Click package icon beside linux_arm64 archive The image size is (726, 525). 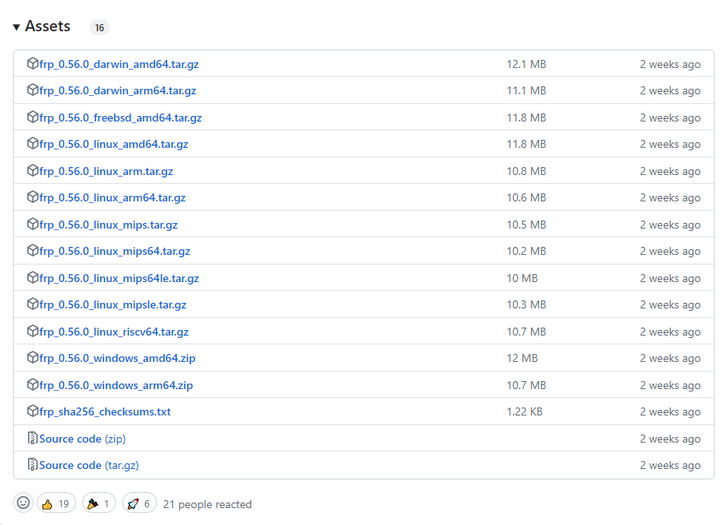[x=33, y=197]
